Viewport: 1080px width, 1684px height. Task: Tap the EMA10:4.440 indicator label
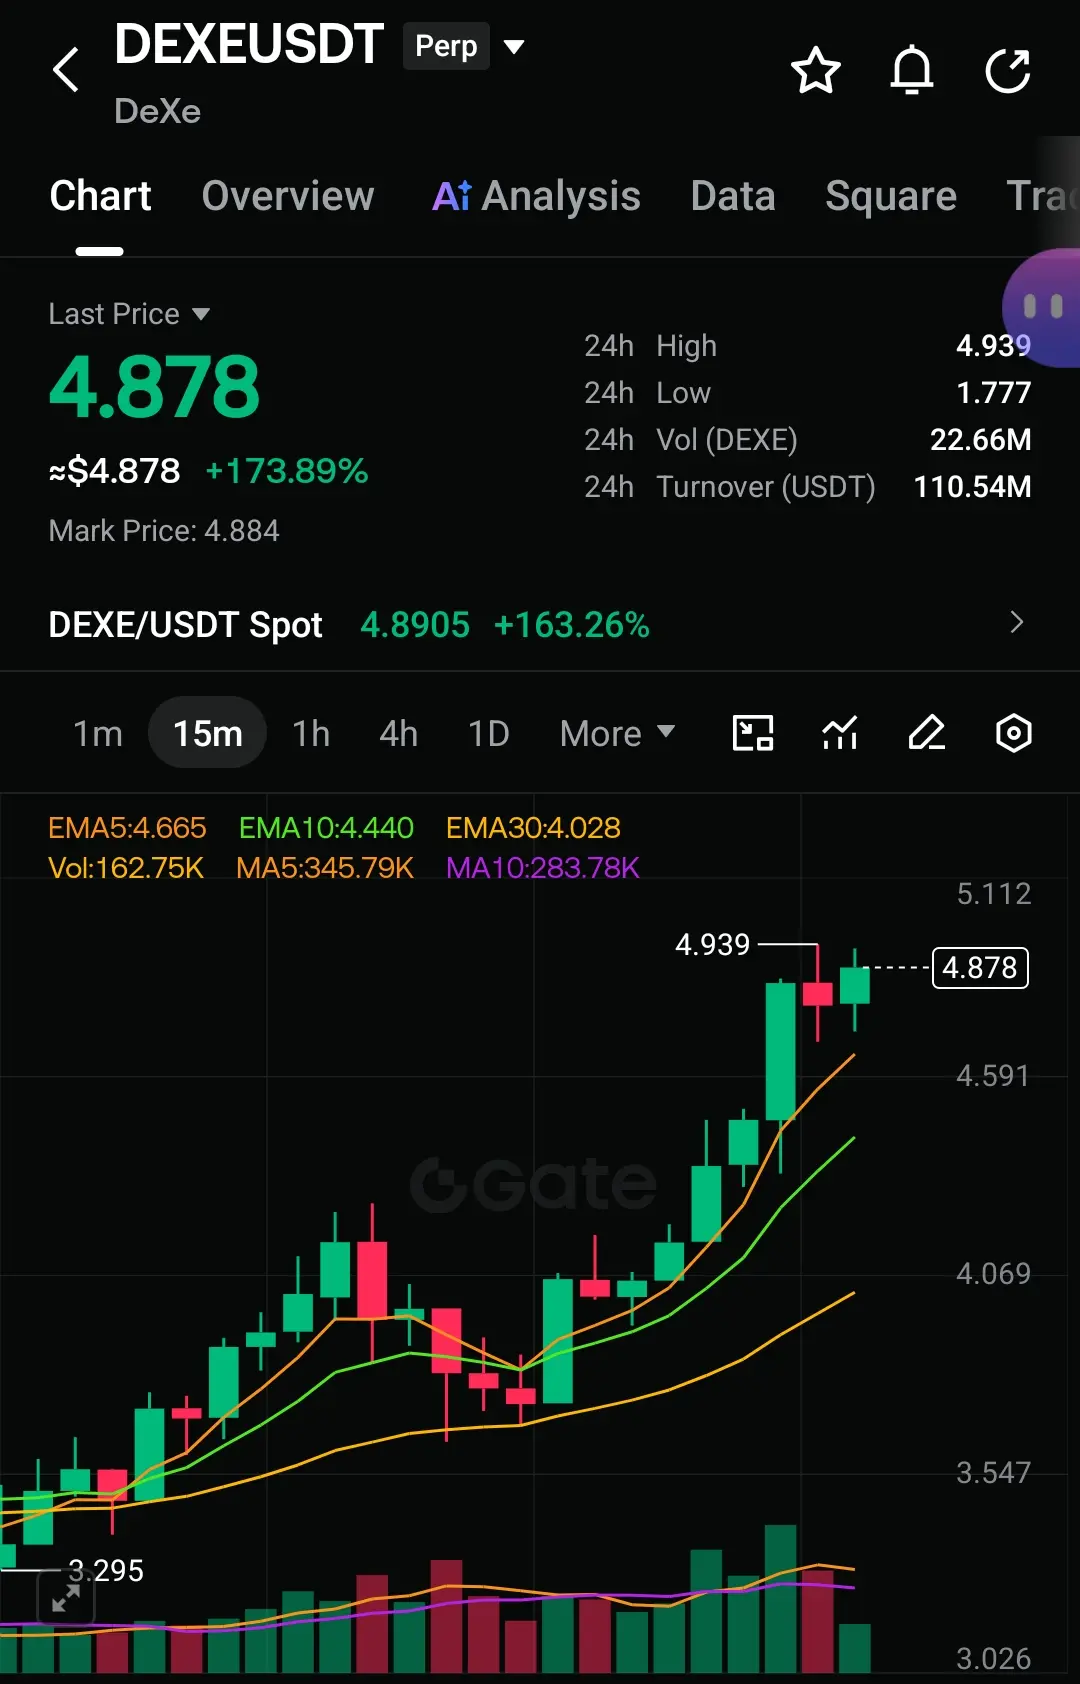pos(326,828)
